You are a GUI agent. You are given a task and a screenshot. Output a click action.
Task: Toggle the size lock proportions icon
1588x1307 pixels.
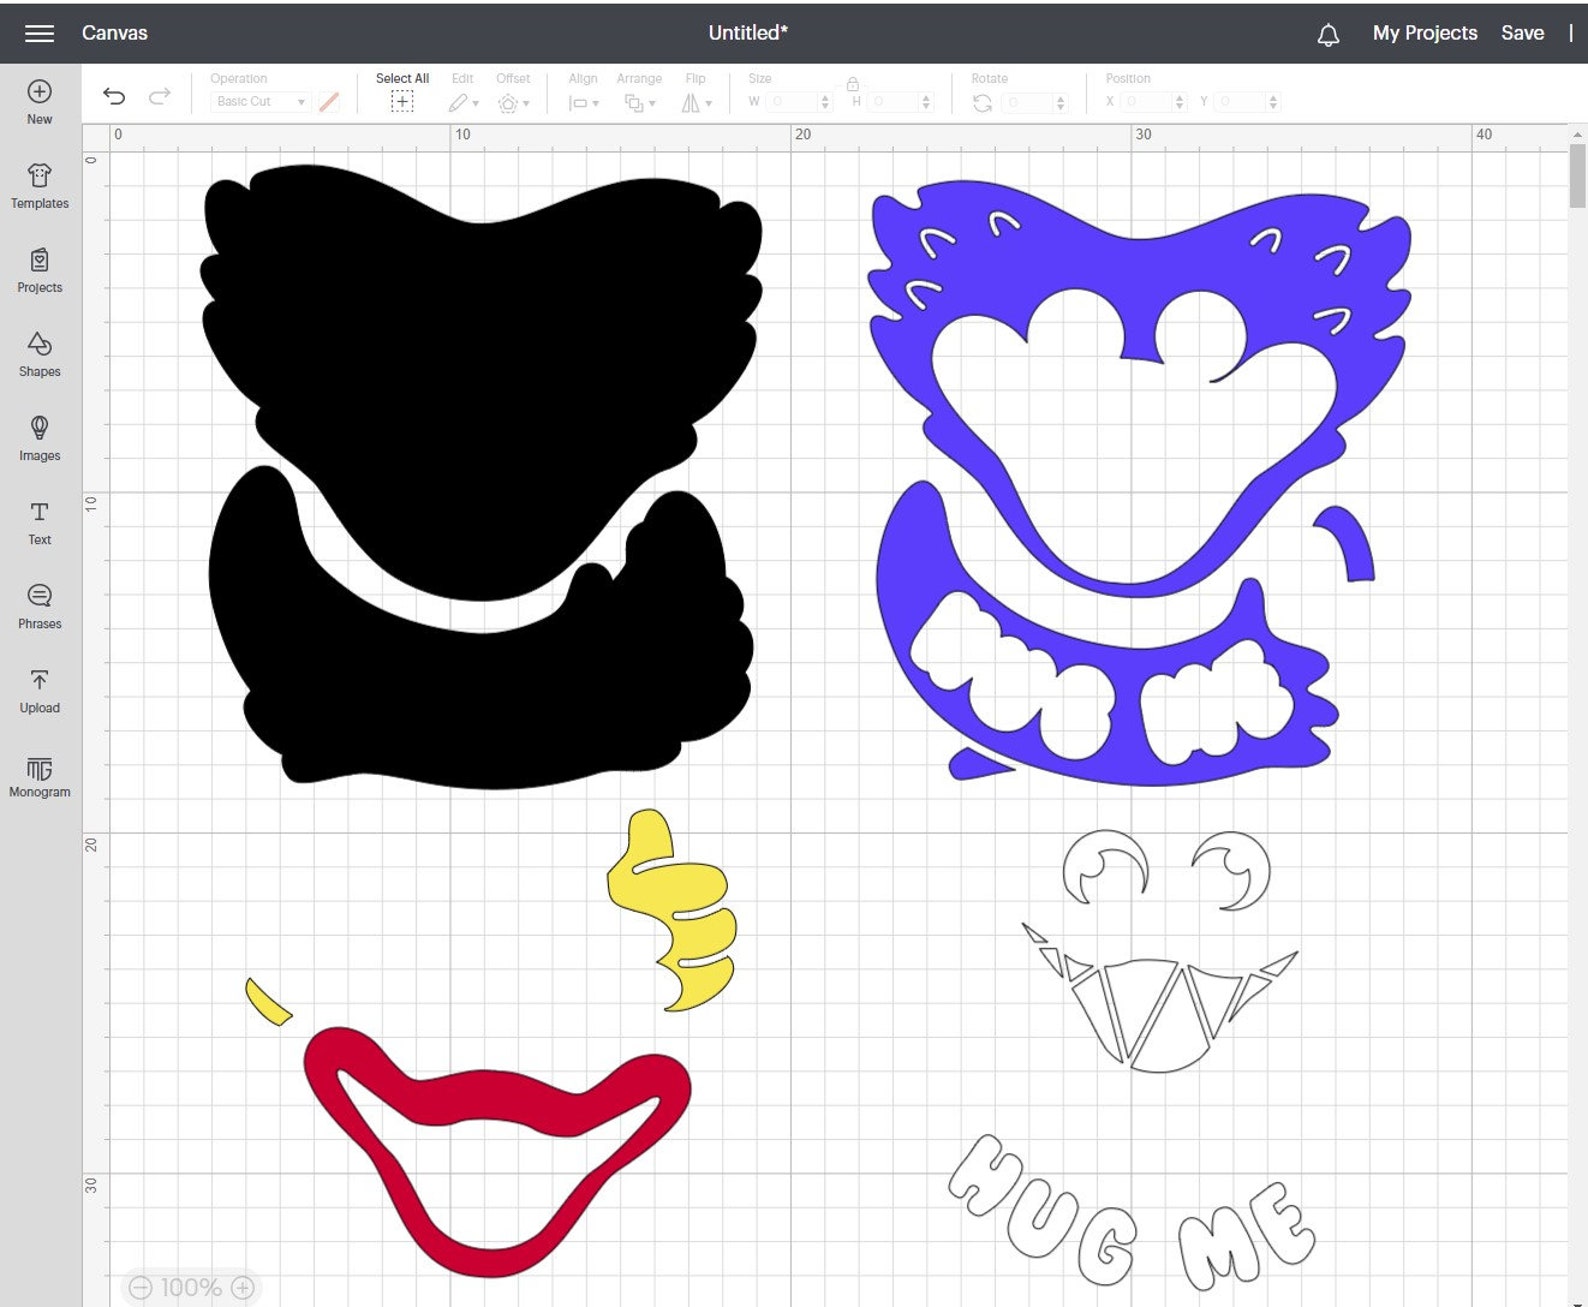click(853, 83)
